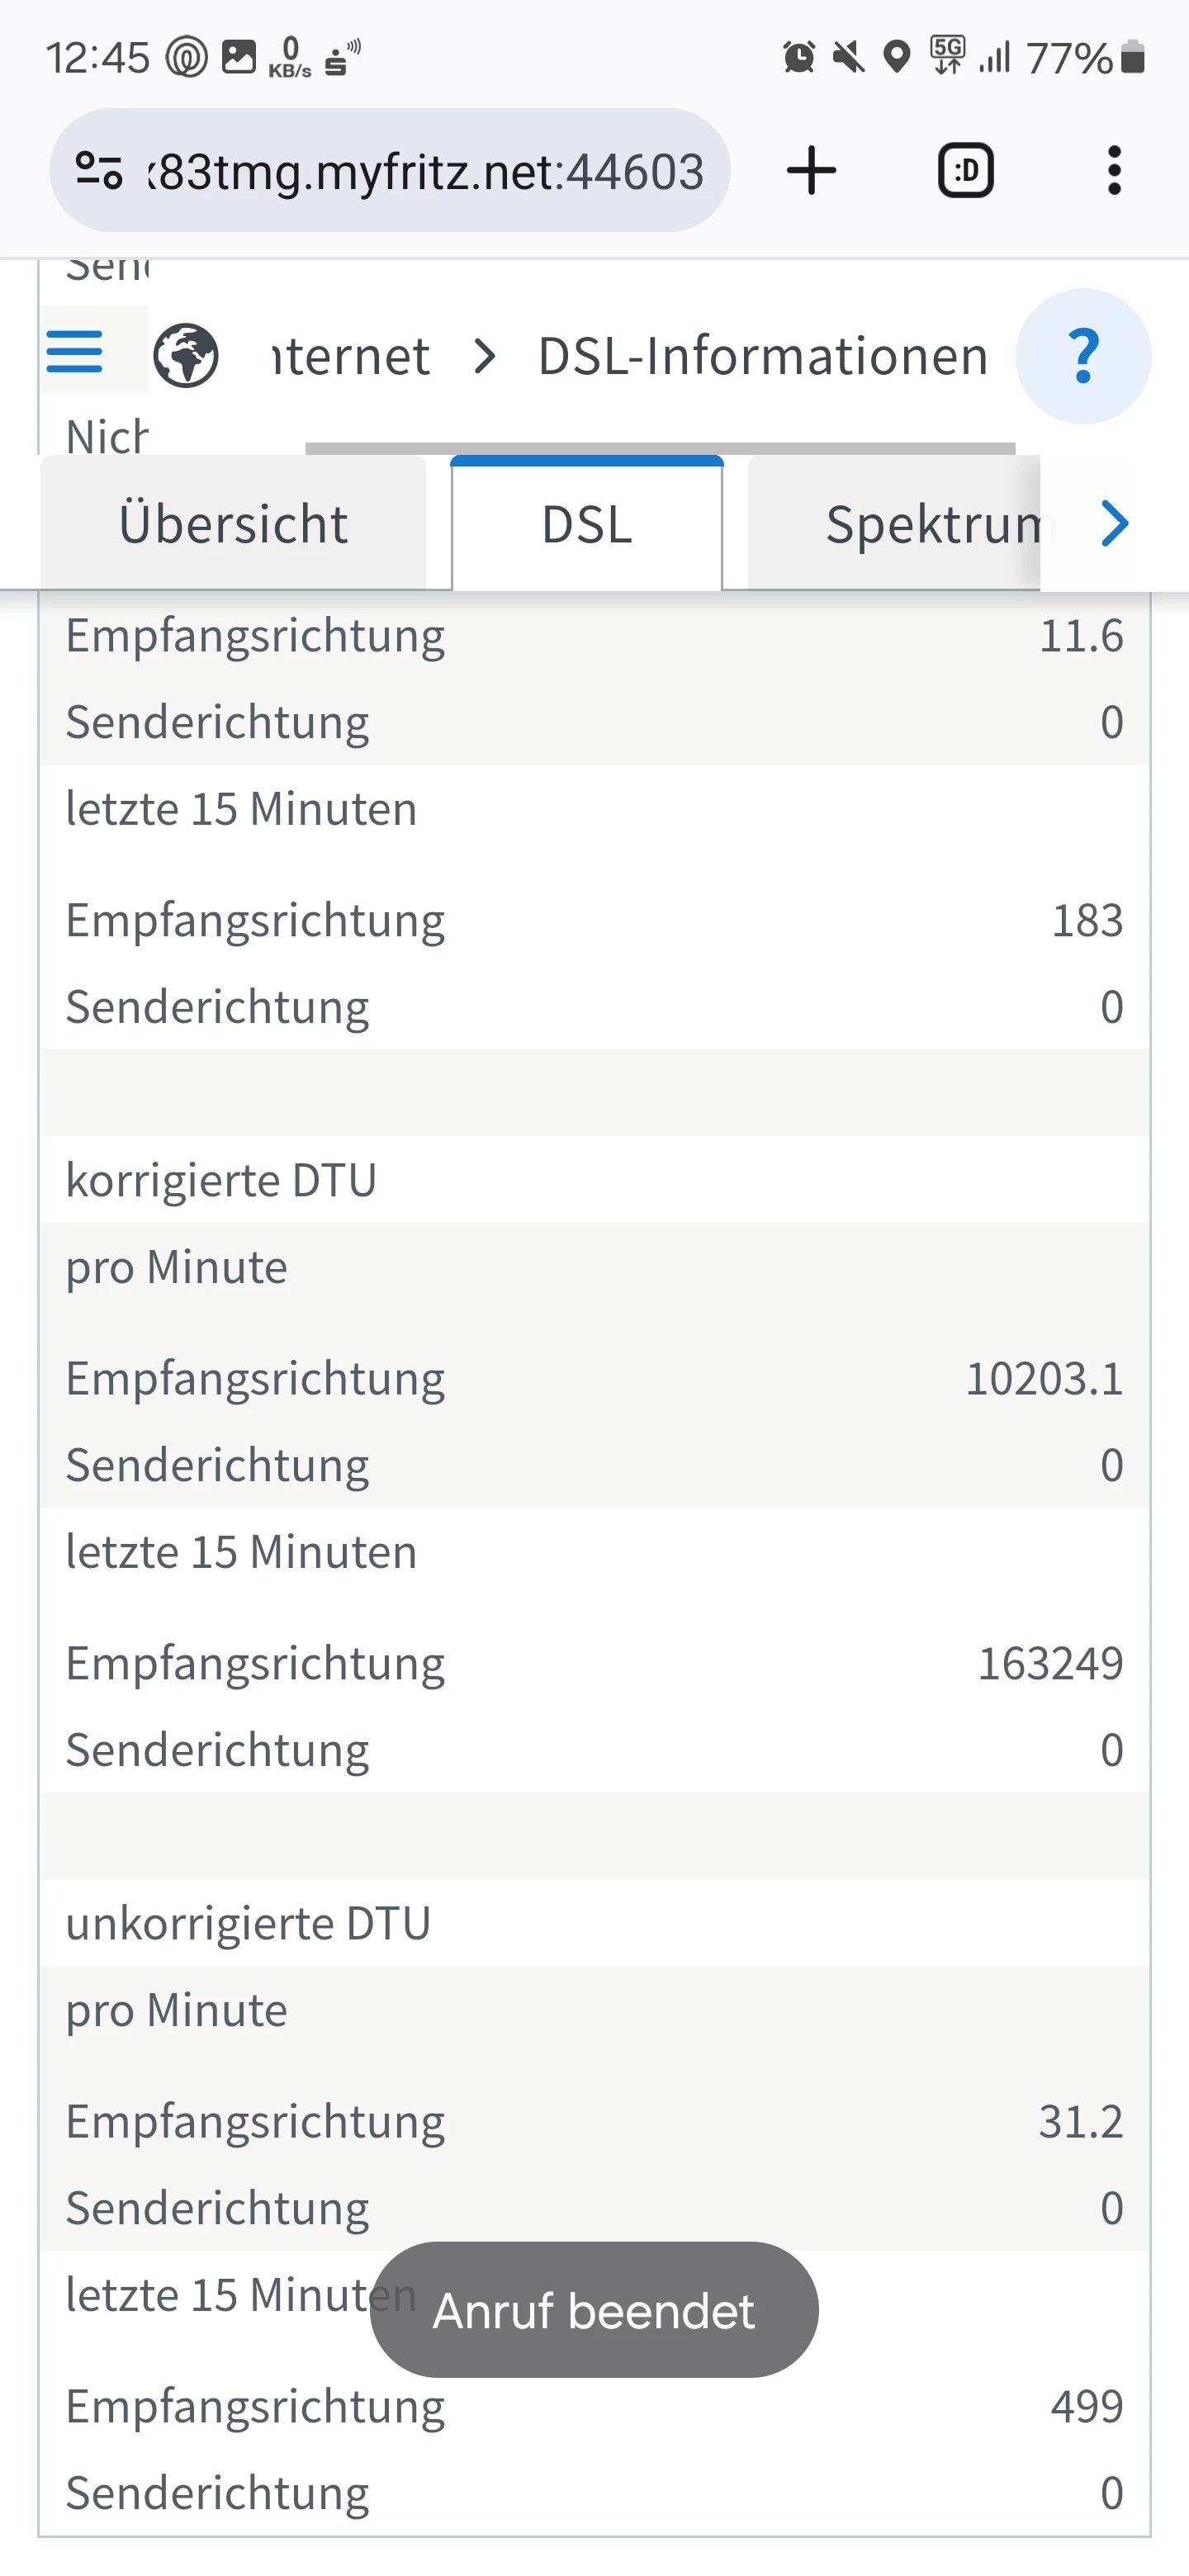Switch to the Spektrum tab
Screen dimensions: 1189x2576
[894, 524]
